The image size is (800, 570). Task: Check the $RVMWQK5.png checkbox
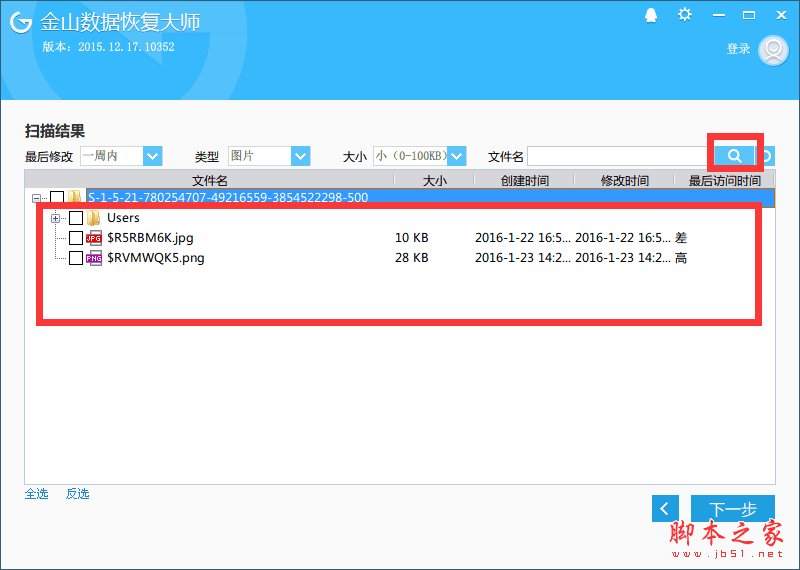[76, 258]
